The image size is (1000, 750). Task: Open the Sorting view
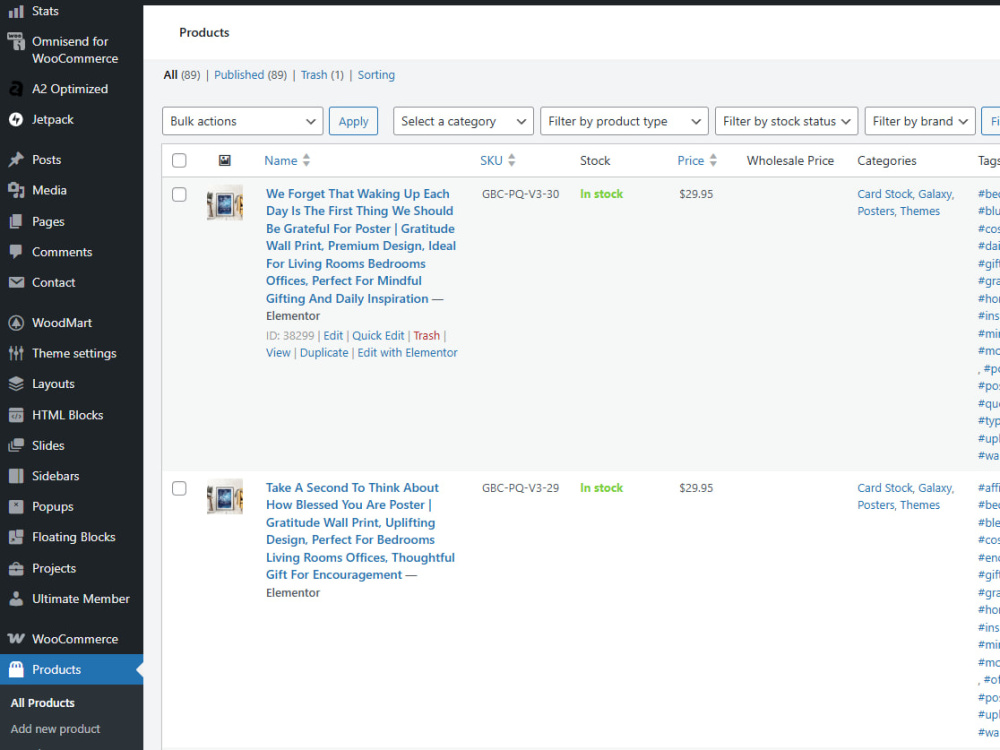click(376, 74)
